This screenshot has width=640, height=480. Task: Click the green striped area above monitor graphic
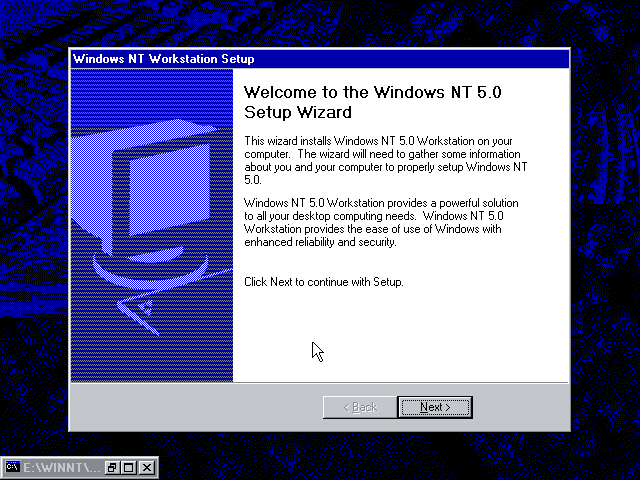click(x=152, y=94)
